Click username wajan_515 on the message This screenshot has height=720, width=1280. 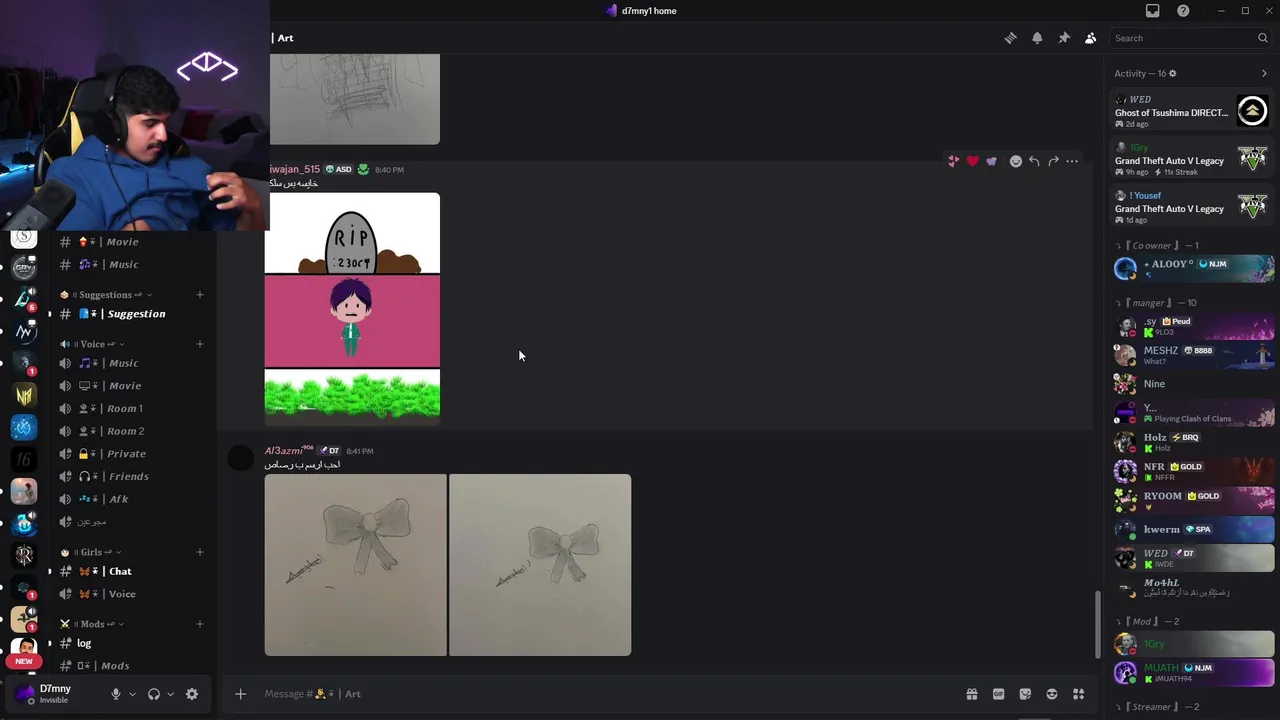point(294,169)
